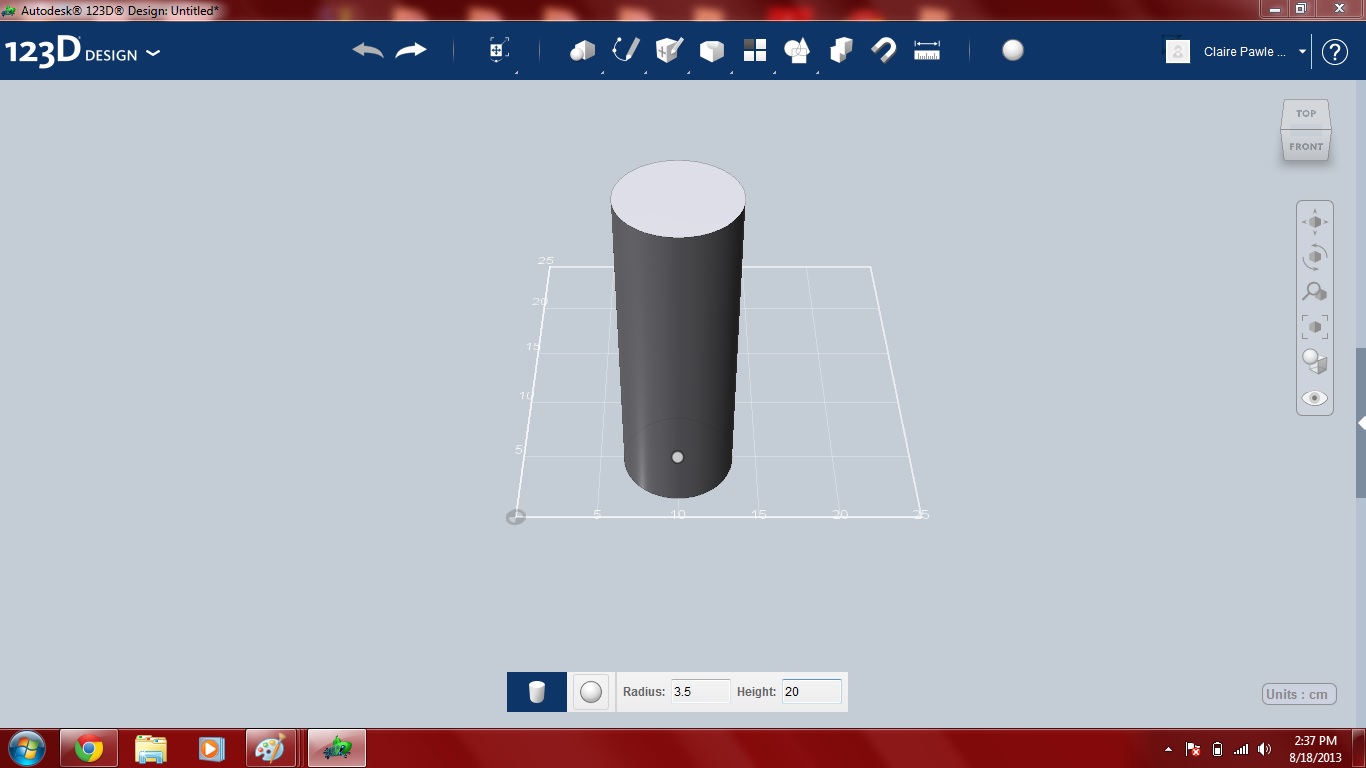Screen dimensions: 1366x768
Task: Expand the Claire Pawle account dropdown
Action: [x=1302, y=52]
